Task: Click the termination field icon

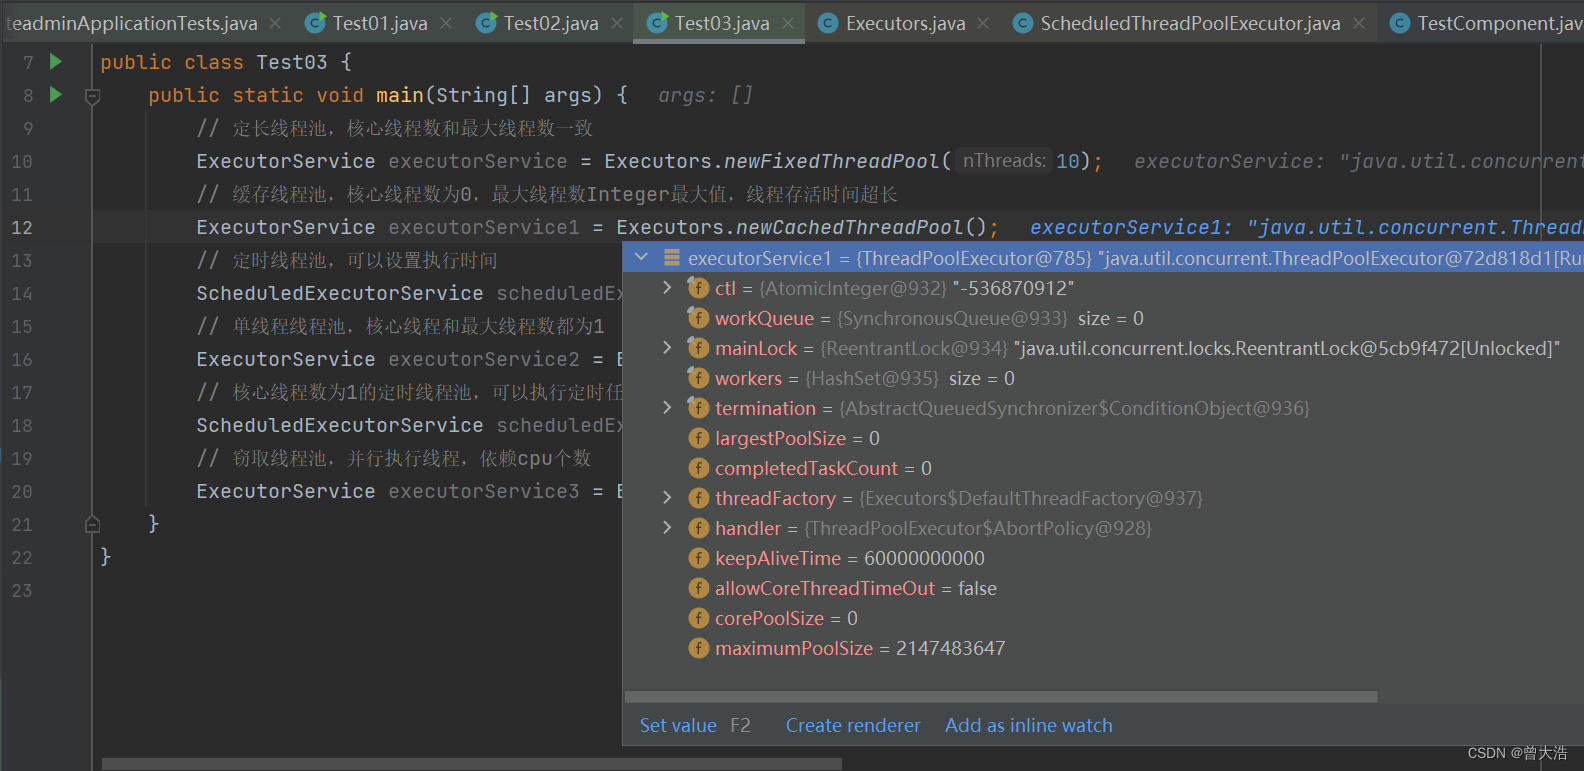Action: pyautogui.click(x=698, y=408)
